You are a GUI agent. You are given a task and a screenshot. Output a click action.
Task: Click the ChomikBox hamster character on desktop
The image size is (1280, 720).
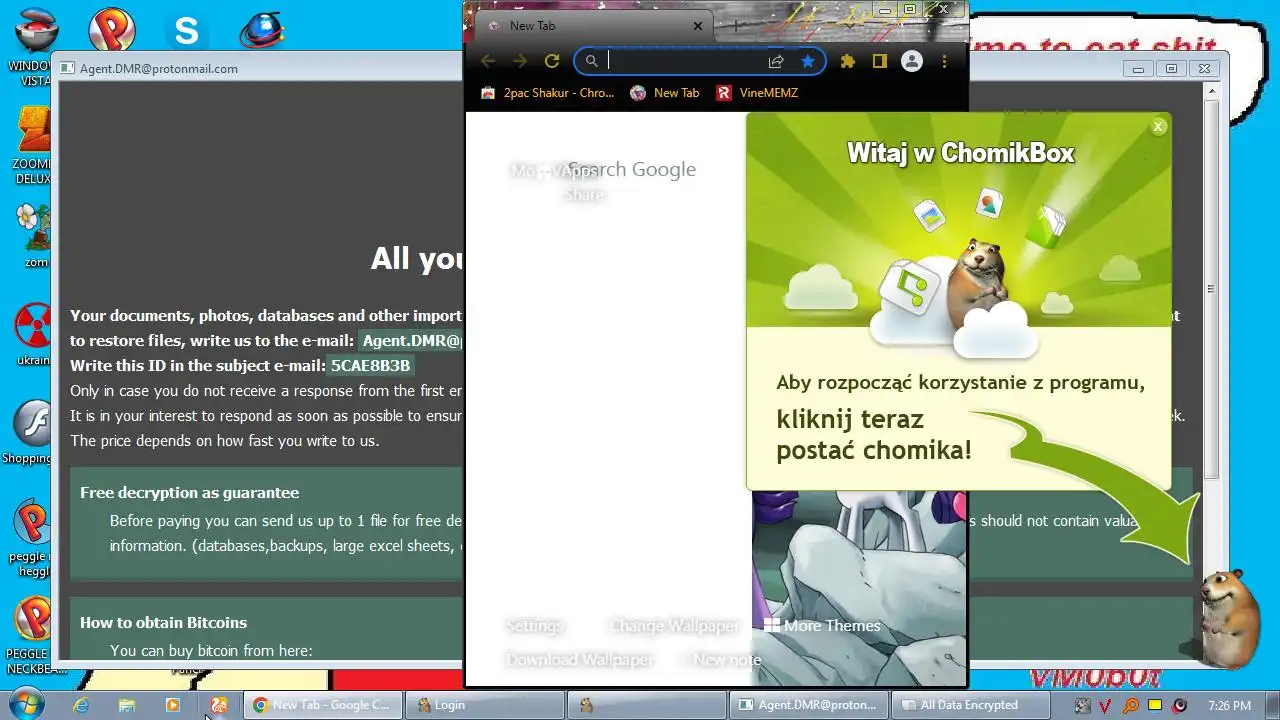coord(1228,617)
